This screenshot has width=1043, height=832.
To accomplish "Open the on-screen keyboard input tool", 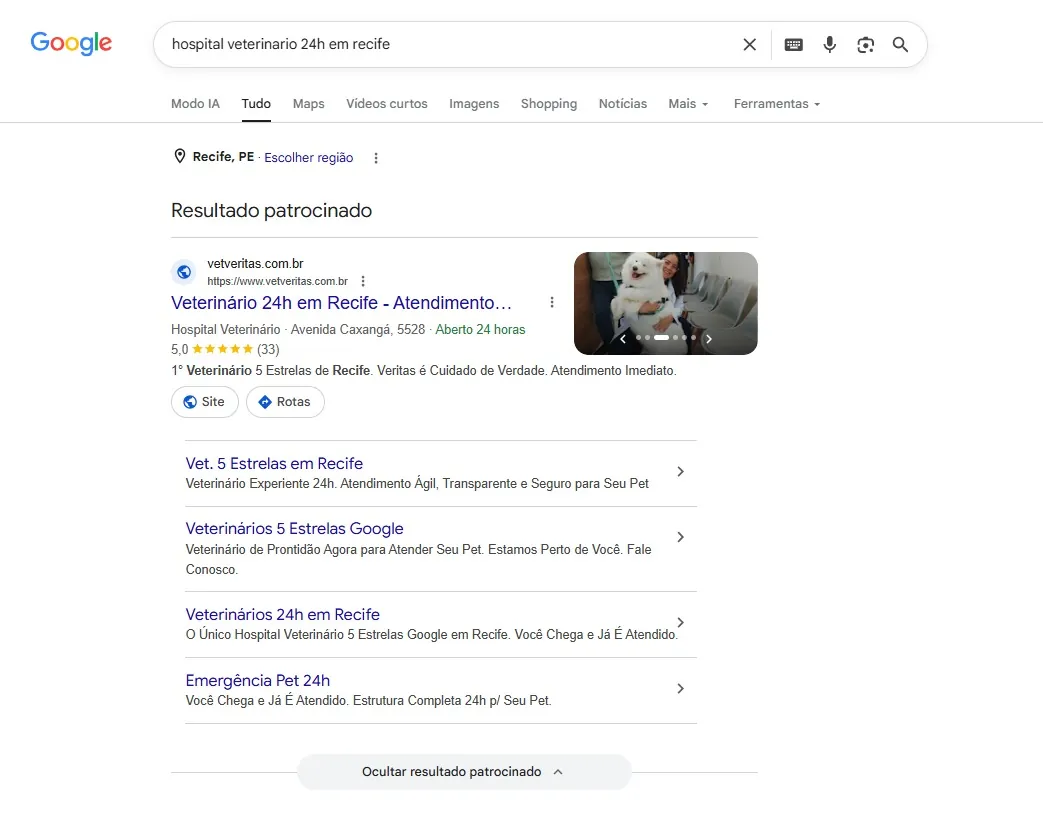I will click(794, 45).
